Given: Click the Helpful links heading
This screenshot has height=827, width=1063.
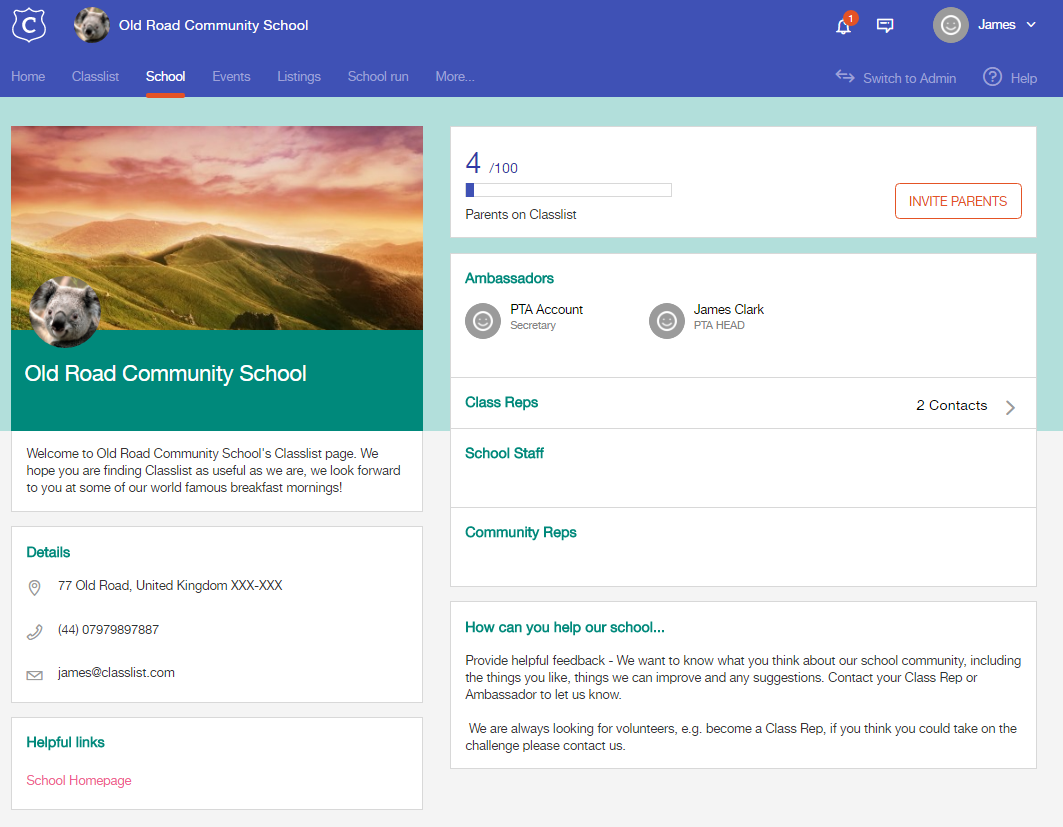Looking at the screenshot, I should tap(65, 742).
